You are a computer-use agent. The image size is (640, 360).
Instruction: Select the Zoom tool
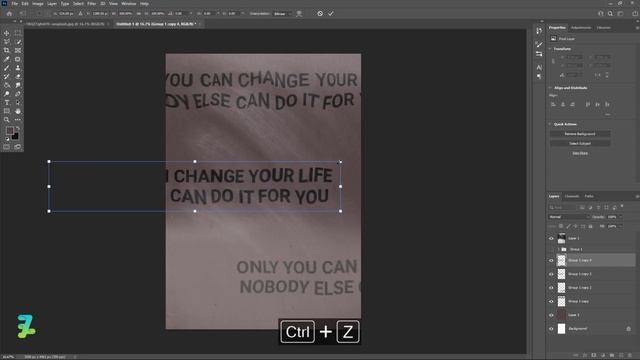pos(7,120)
